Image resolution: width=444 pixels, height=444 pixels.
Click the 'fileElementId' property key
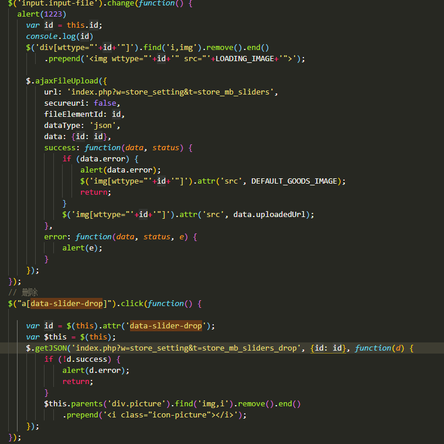(73, 114)
